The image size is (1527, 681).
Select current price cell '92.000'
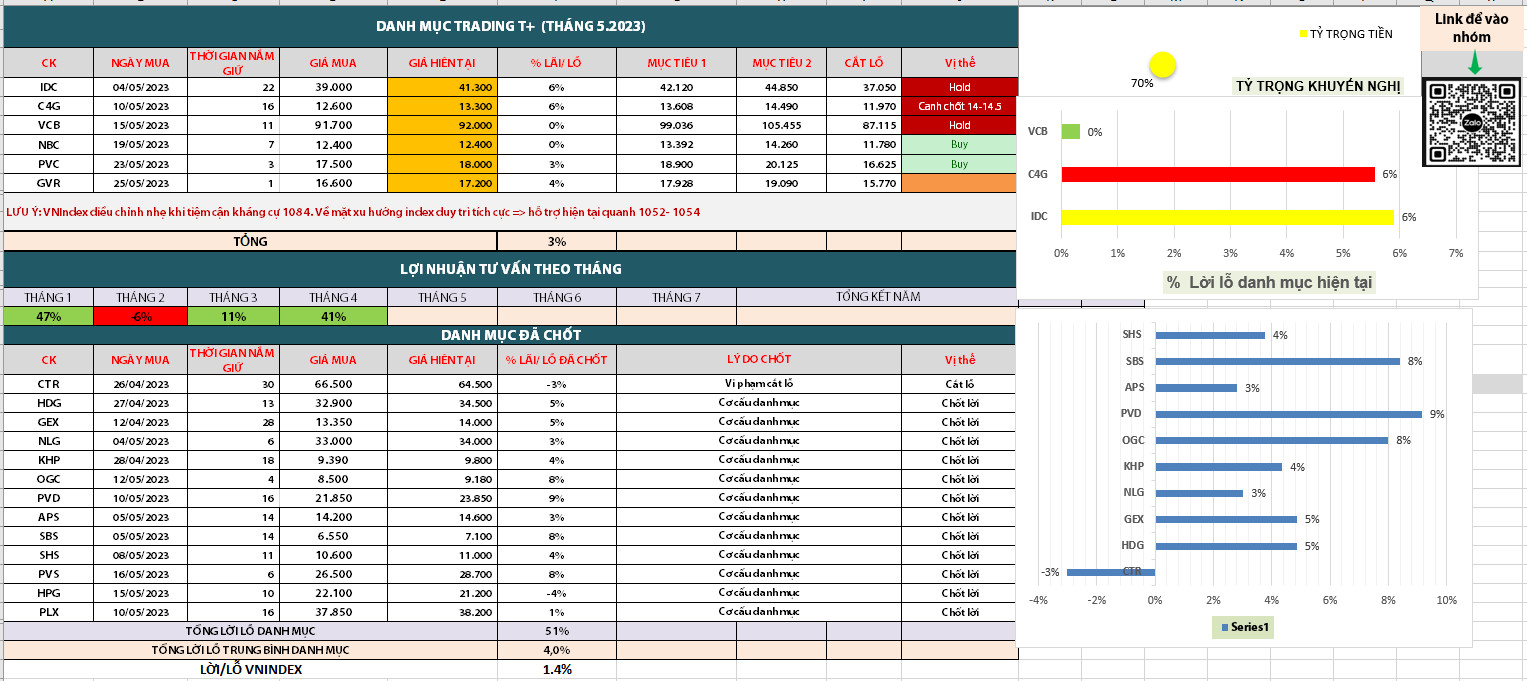[x=442, y=125]
